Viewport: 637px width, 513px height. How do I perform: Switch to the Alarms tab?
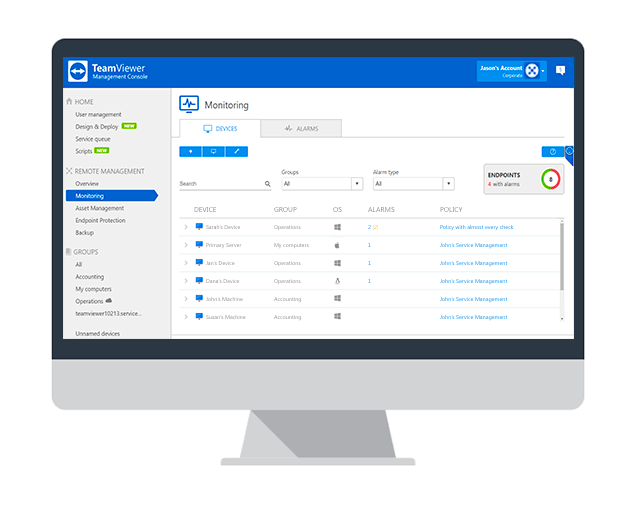tap(301, 128)
